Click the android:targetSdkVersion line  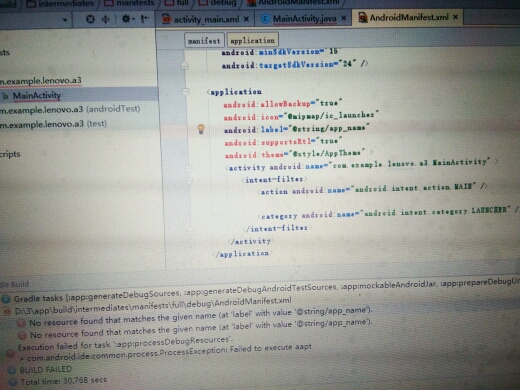tap(295, 64)
